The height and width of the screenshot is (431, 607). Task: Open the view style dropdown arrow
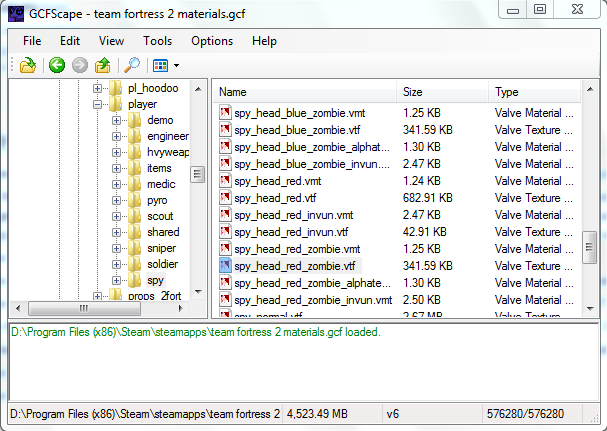tap(177, 65)
